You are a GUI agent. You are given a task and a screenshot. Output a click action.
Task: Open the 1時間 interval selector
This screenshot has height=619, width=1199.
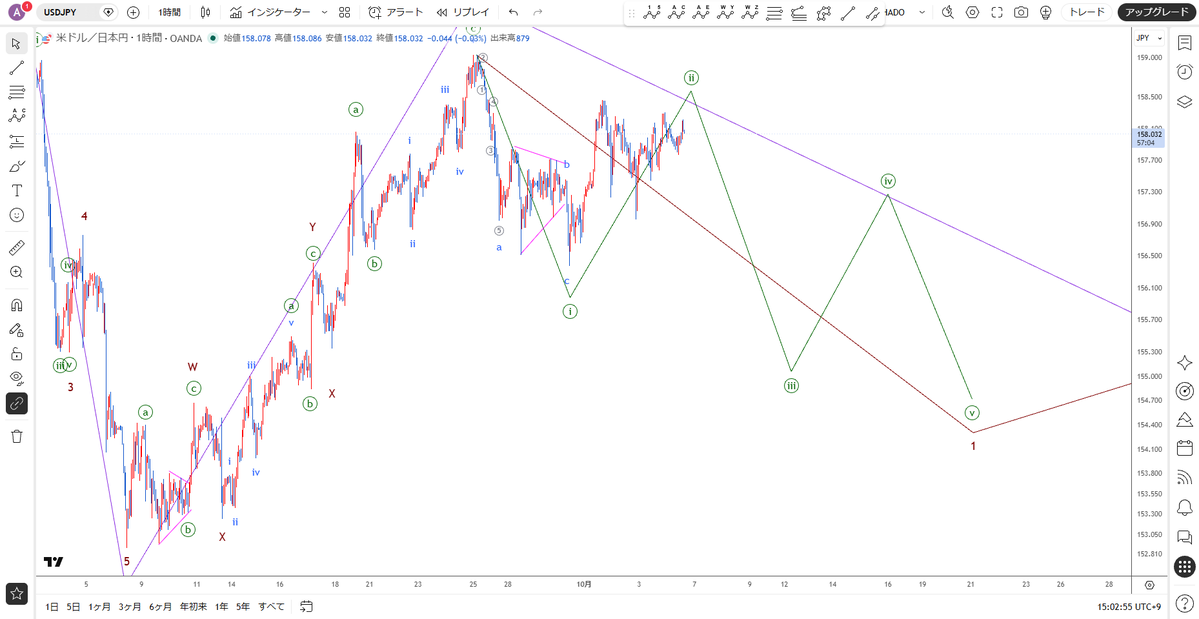(x=169, y=12)
